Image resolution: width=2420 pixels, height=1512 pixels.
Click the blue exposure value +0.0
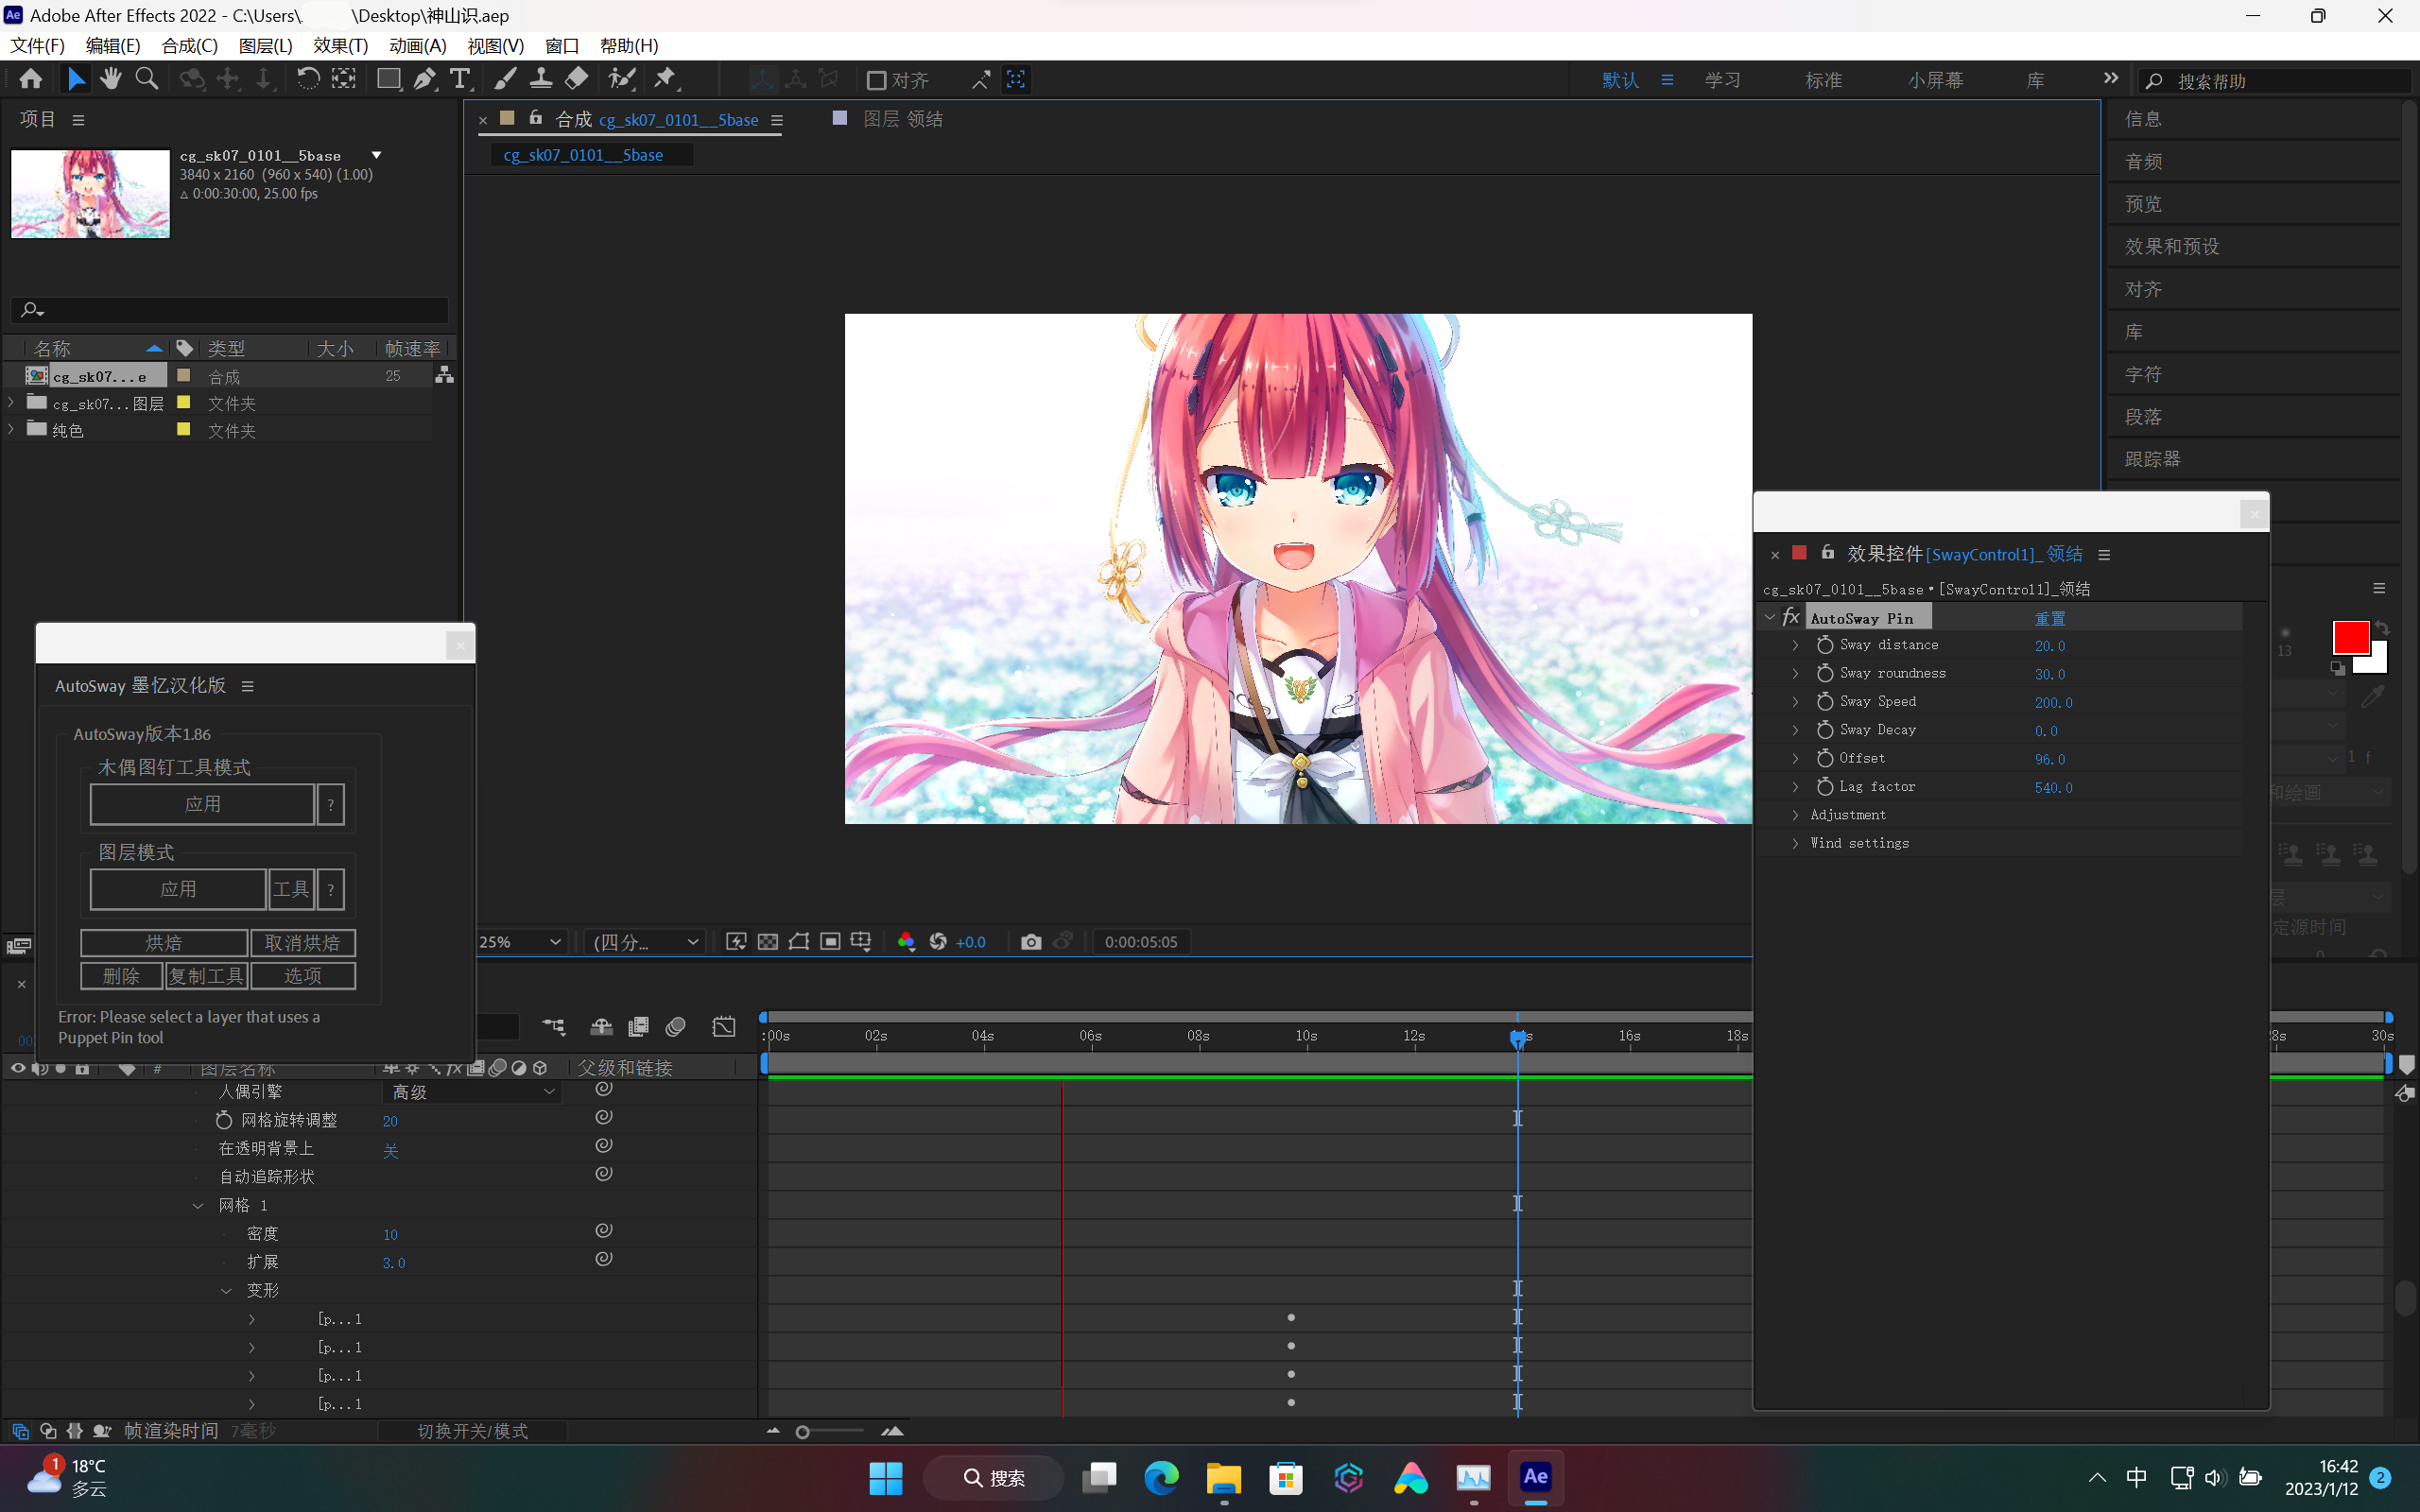(x=970, y=942)
